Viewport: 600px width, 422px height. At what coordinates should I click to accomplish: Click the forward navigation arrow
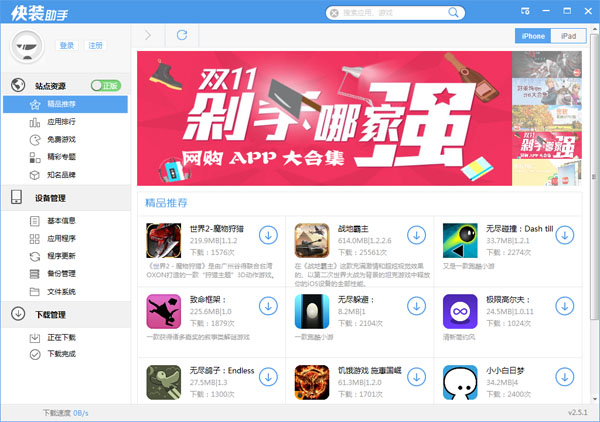click(x=148, y=36)
